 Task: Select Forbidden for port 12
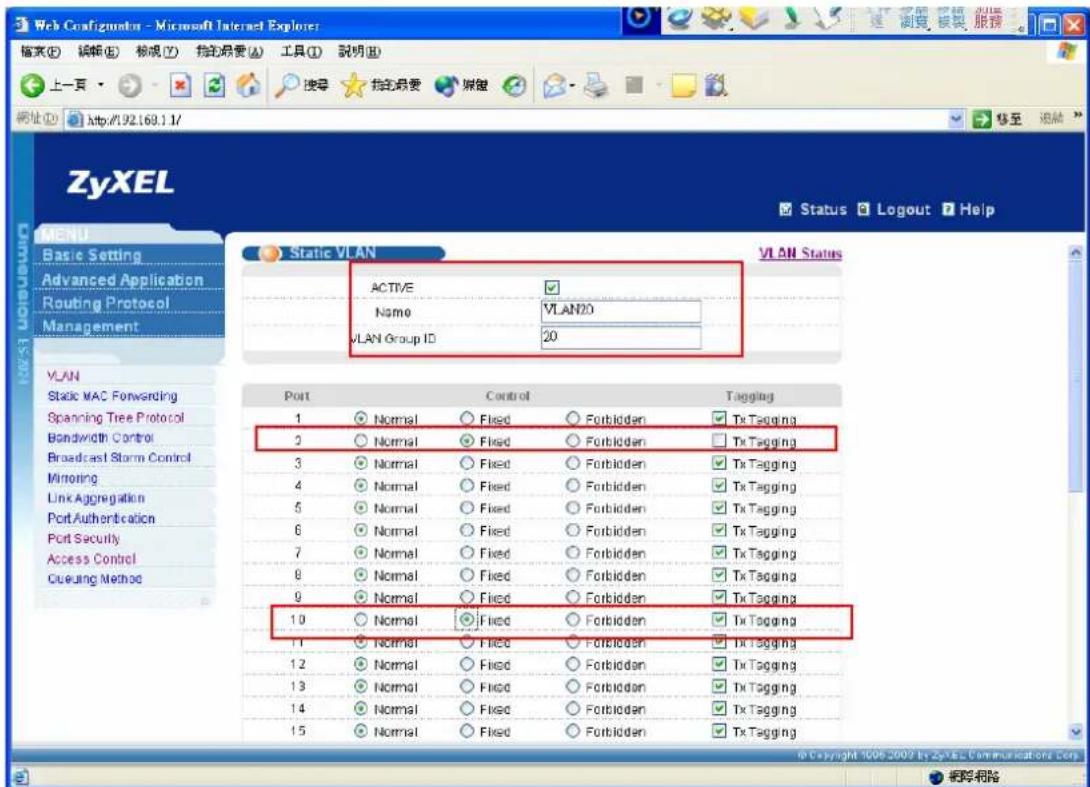pyautogui.click(x=572, y=664)
